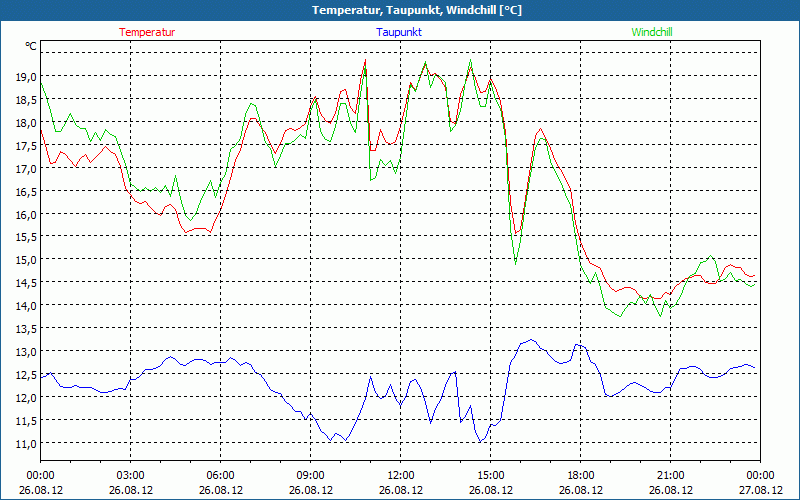The width and height of the screenshot is (800, 500).
Task: Select the 11,0 y-axis value label
Action: (x=25, y=443)
